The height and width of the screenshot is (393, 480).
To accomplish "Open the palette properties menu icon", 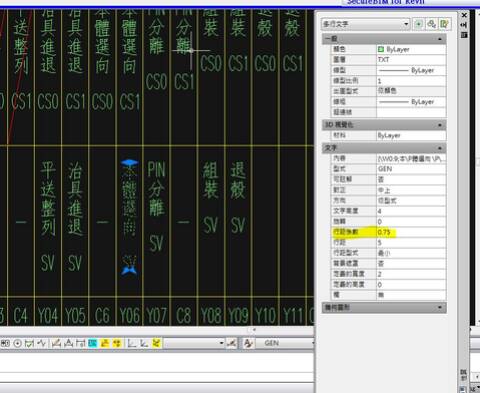I will [x=464, y=35].
